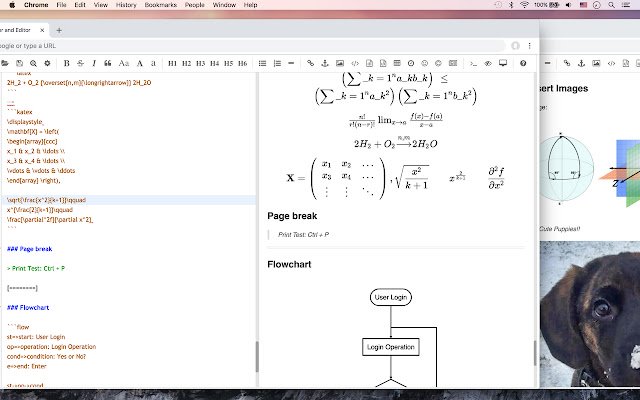The image size is (640, 400).
Task: Toggle bold formatting
Action: (66, 63)
